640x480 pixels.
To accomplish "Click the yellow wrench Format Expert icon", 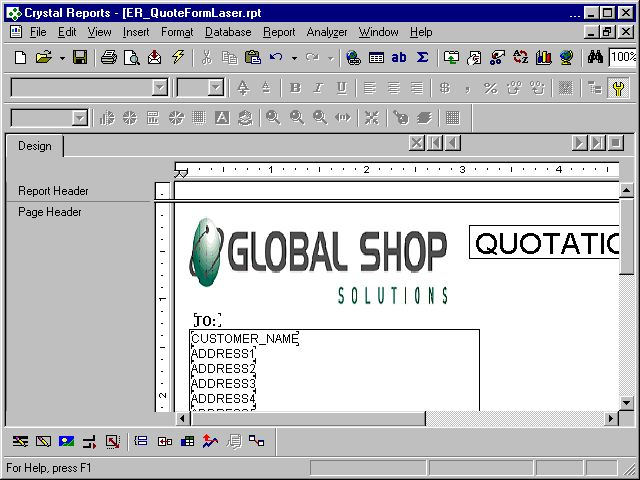I will 618,88.
